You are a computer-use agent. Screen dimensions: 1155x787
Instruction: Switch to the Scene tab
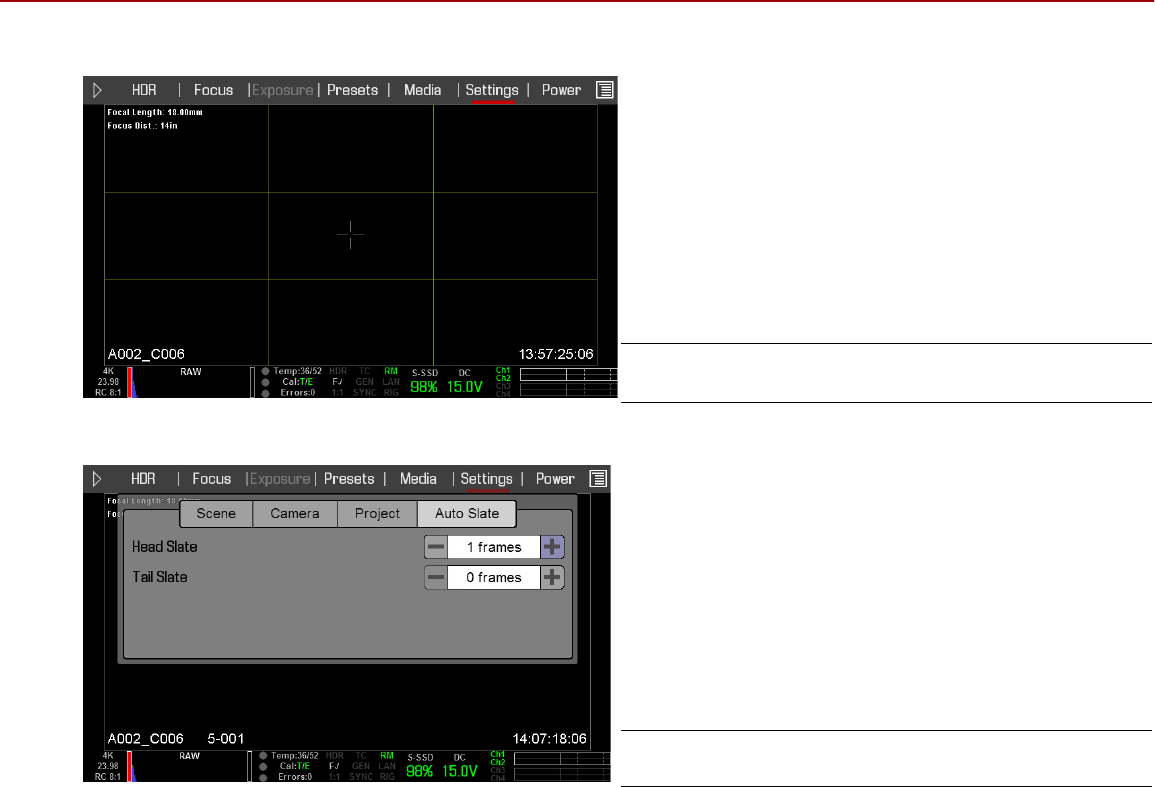[x=216, y=514]
